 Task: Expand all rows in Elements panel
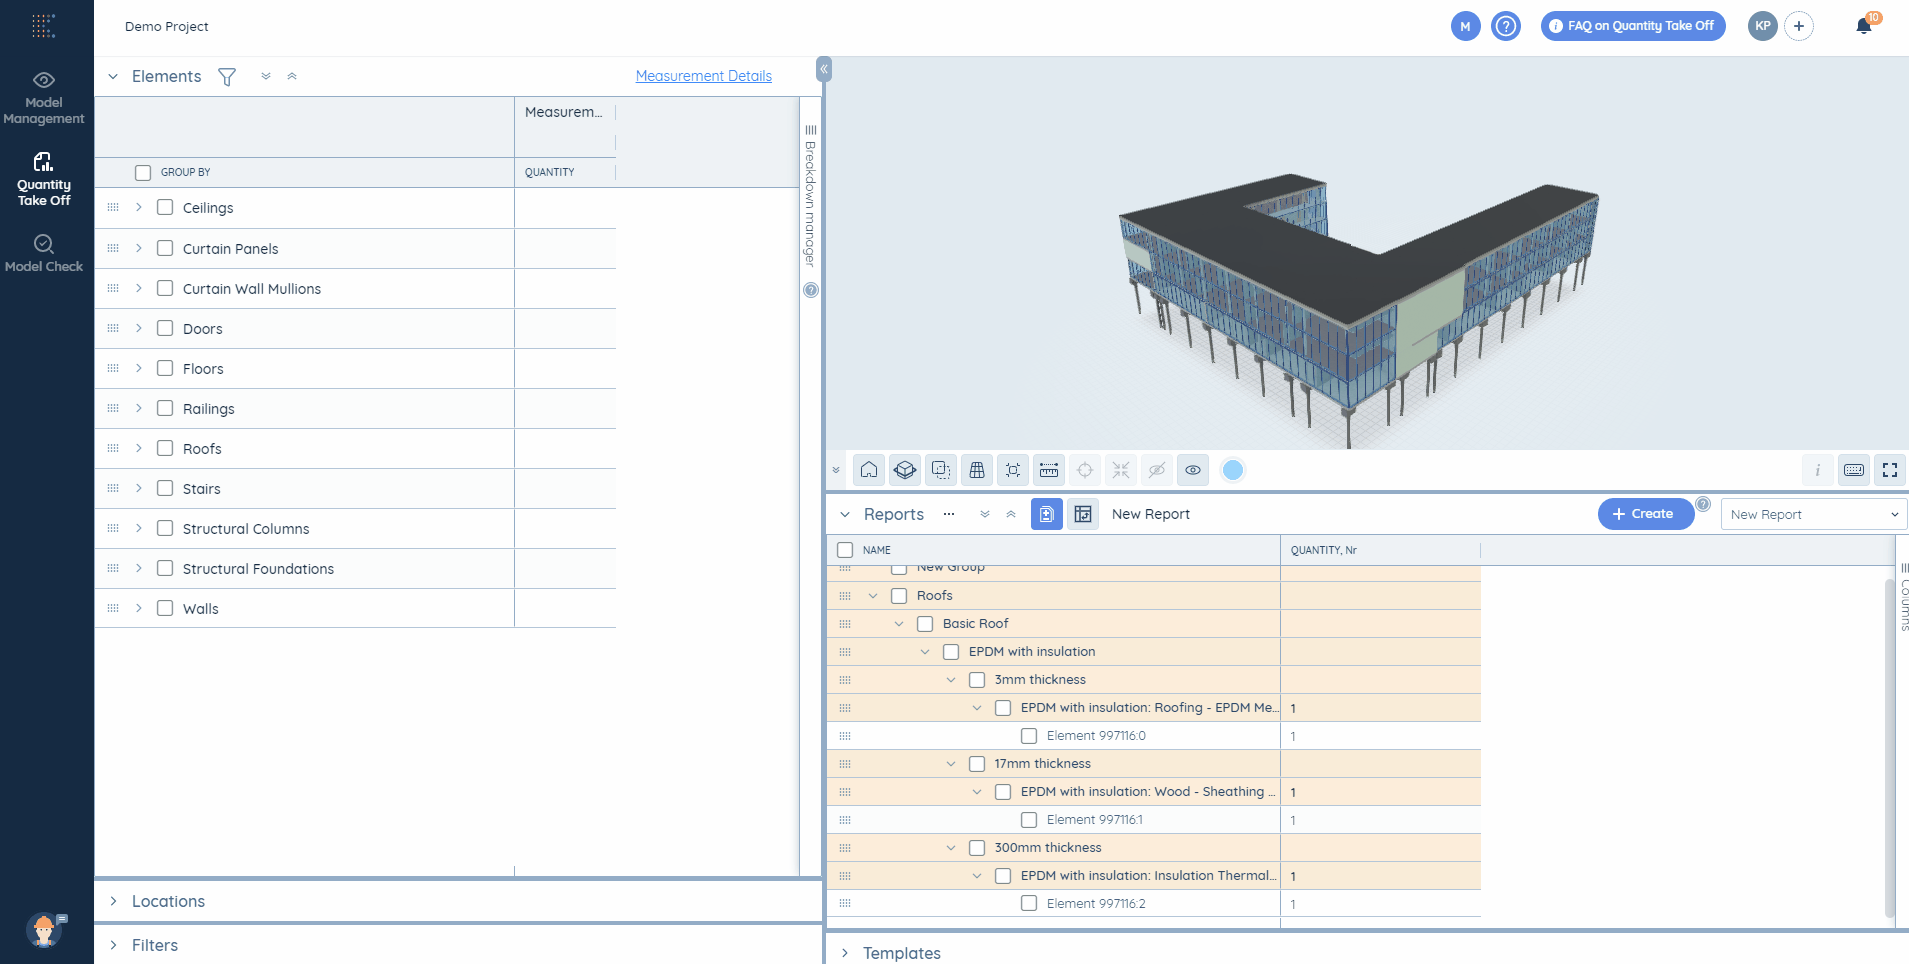click(x=266, y=76)
